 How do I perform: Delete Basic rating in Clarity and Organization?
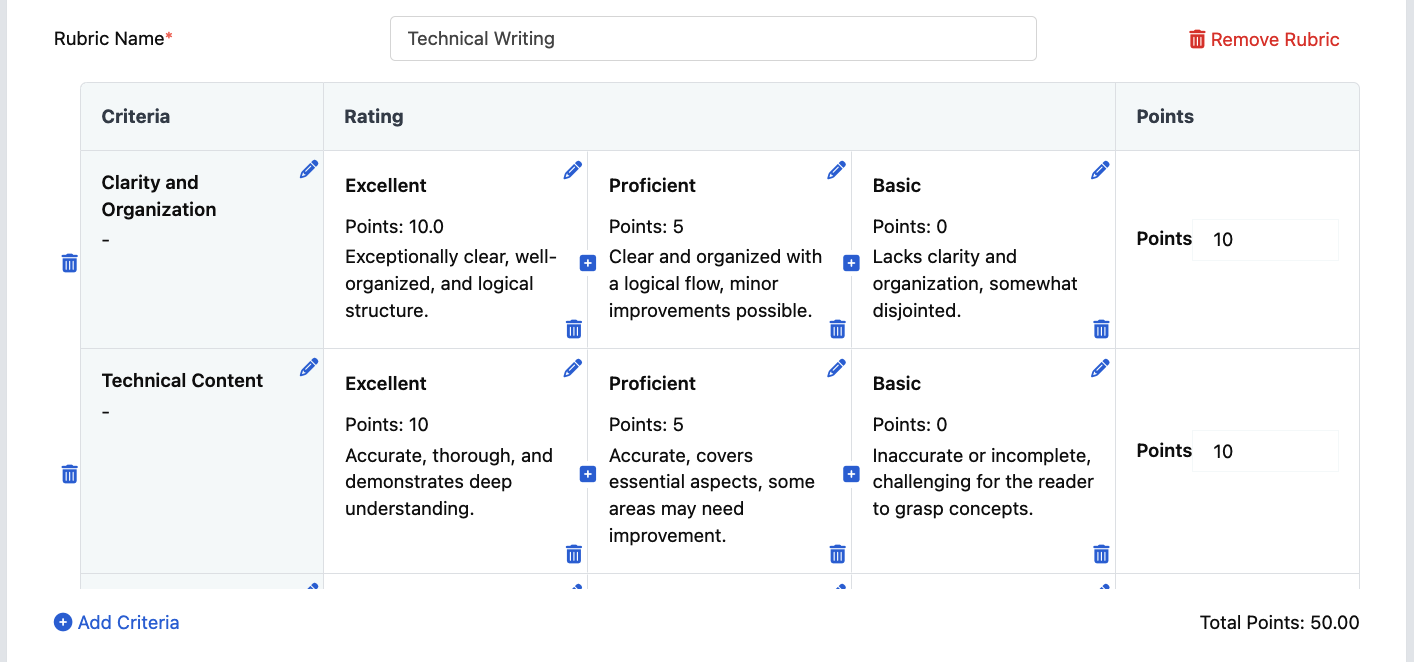pos(1101,328)
